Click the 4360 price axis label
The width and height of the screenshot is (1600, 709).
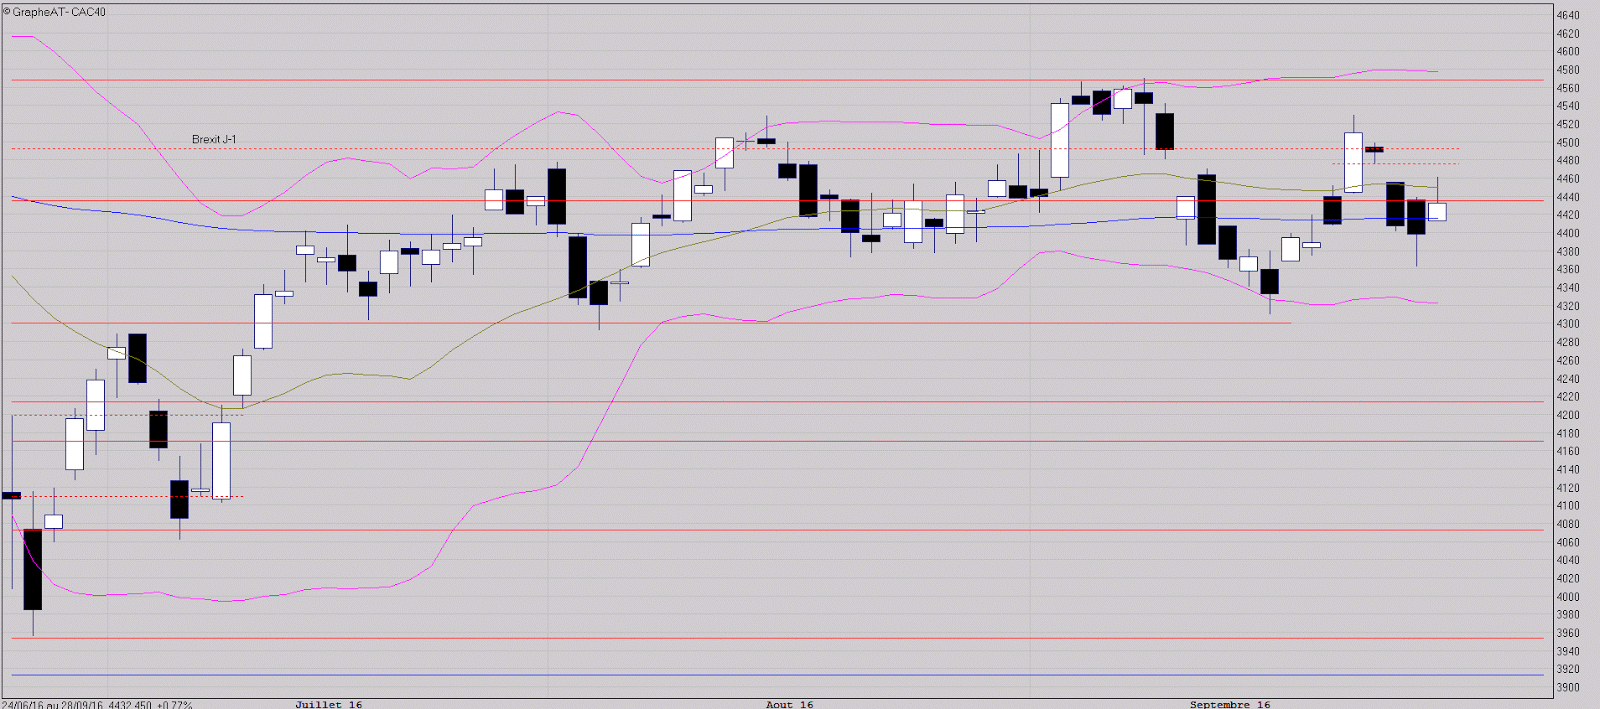[1568, 269]
